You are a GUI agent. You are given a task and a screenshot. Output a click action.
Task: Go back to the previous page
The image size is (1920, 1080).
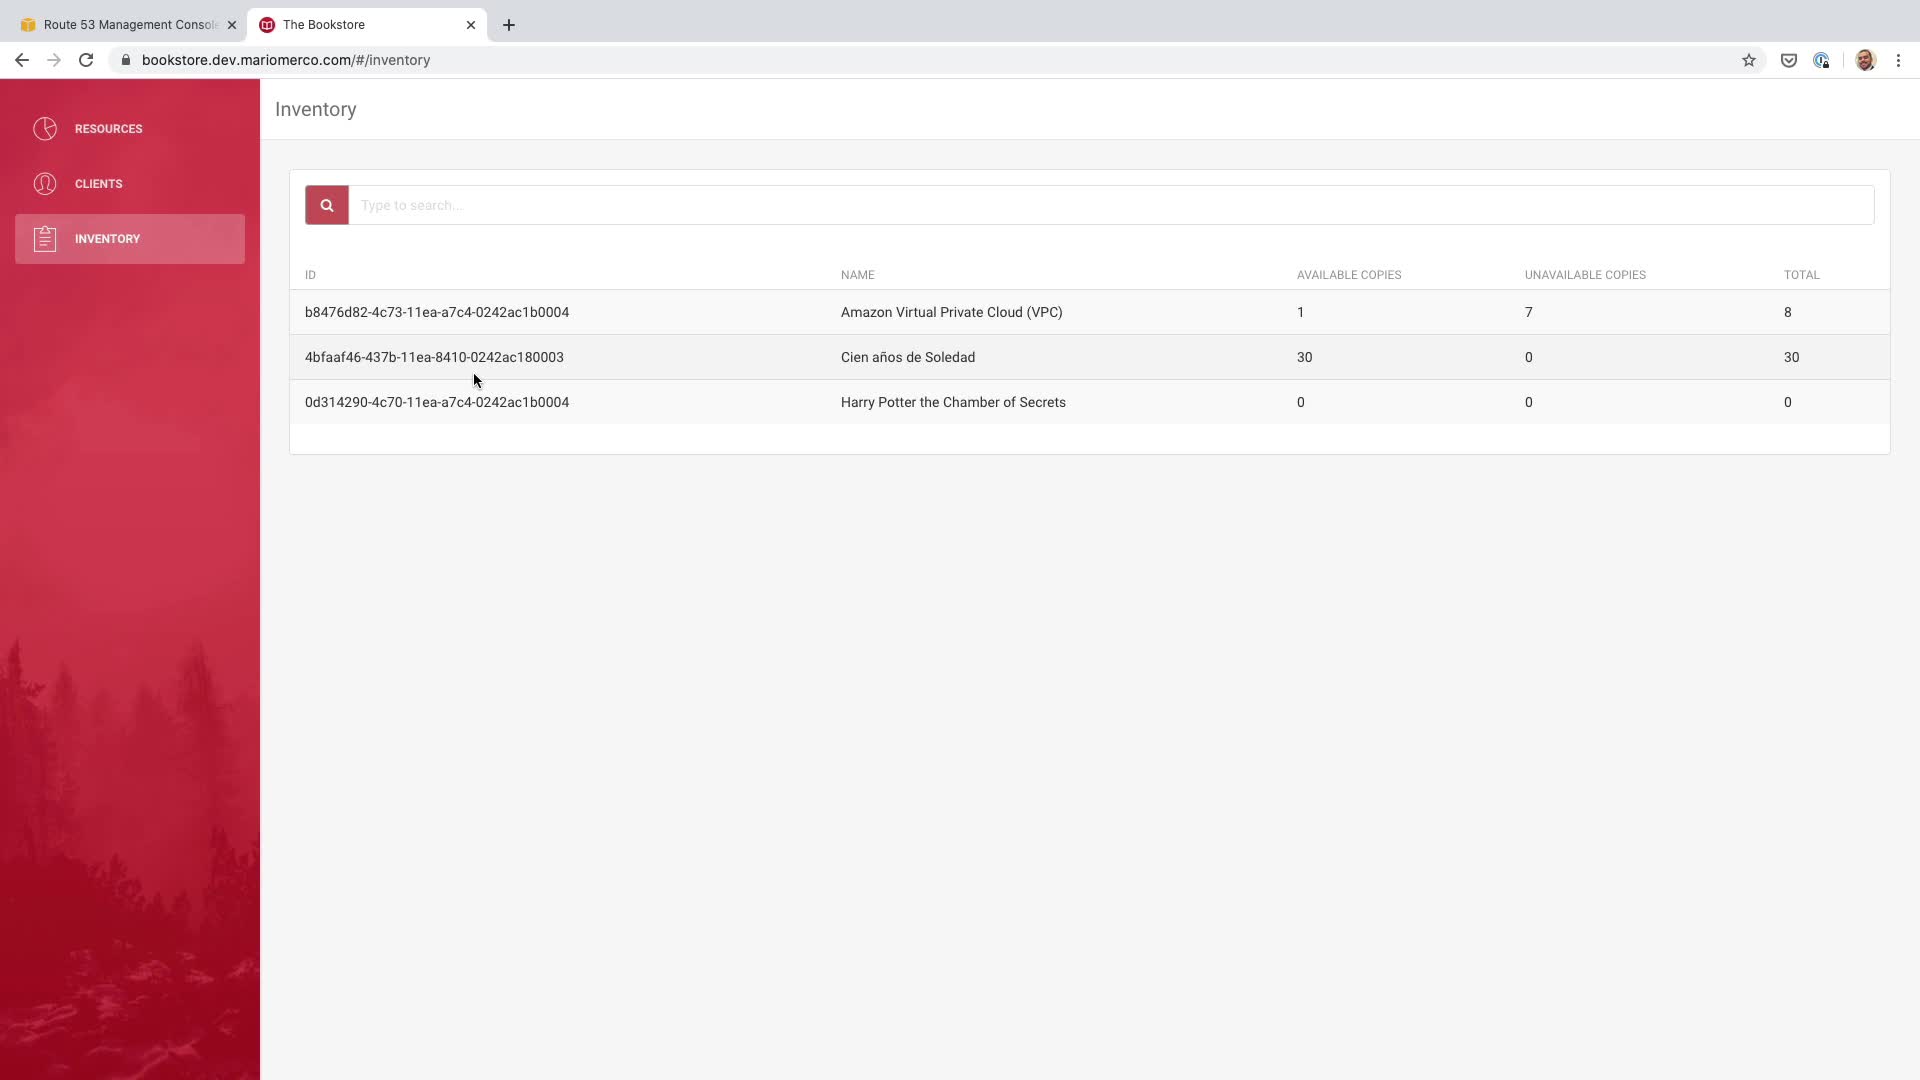pyautogui.click(x=22, y=60)
